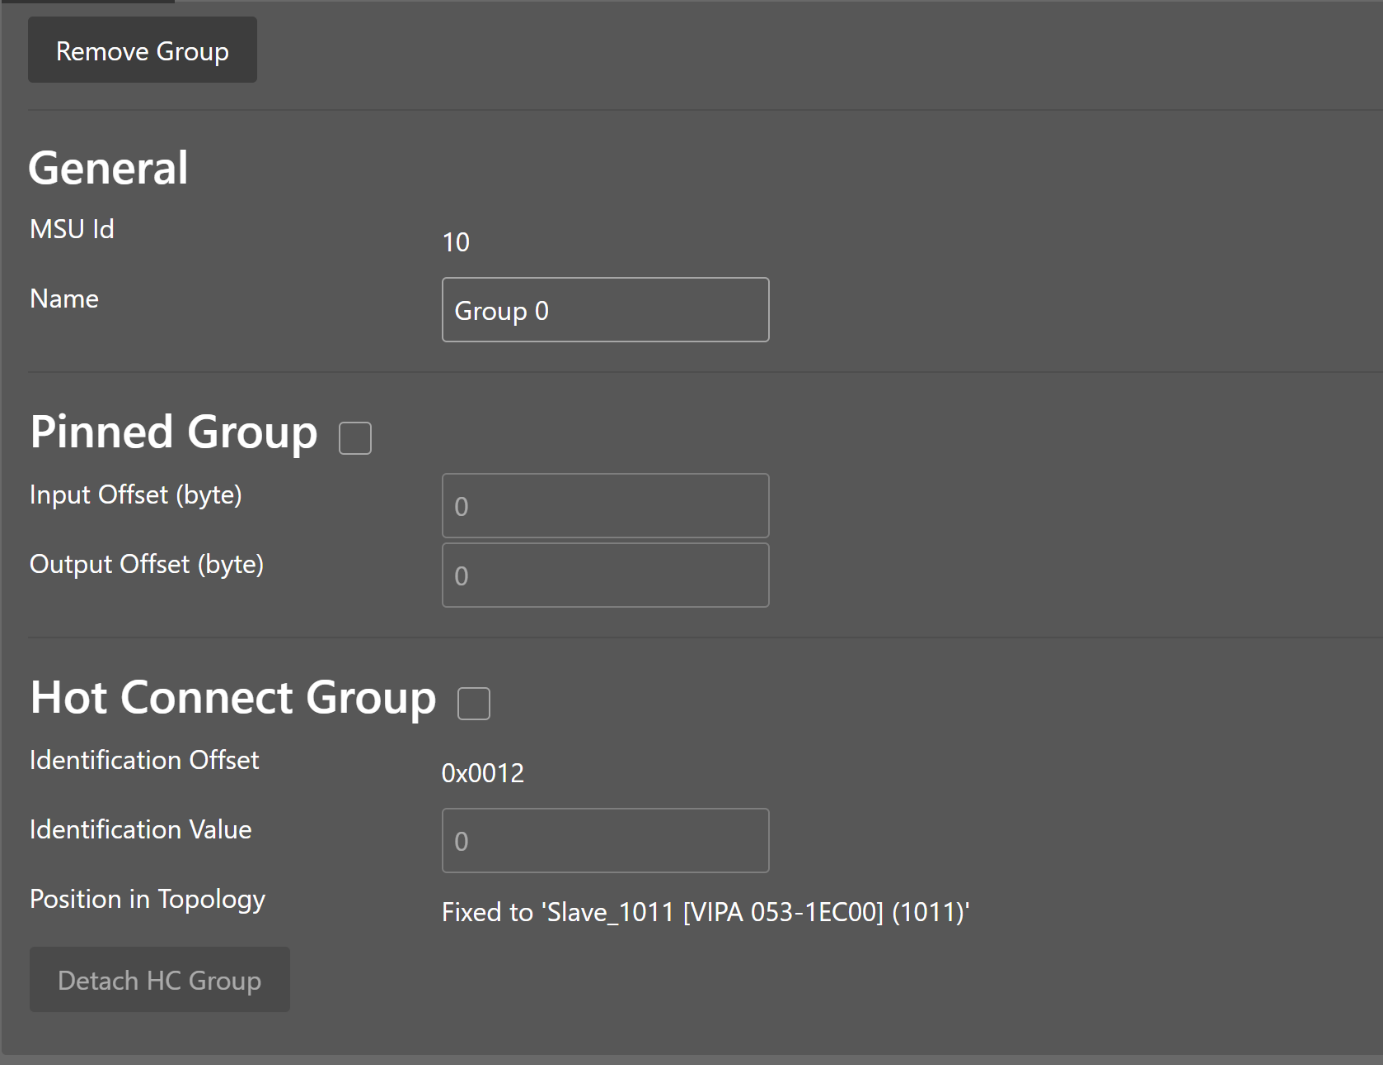Screen dimensions: 1383x1065
Task: Select the Output Offset (byte) input box
Action: [x=605, y=575]
